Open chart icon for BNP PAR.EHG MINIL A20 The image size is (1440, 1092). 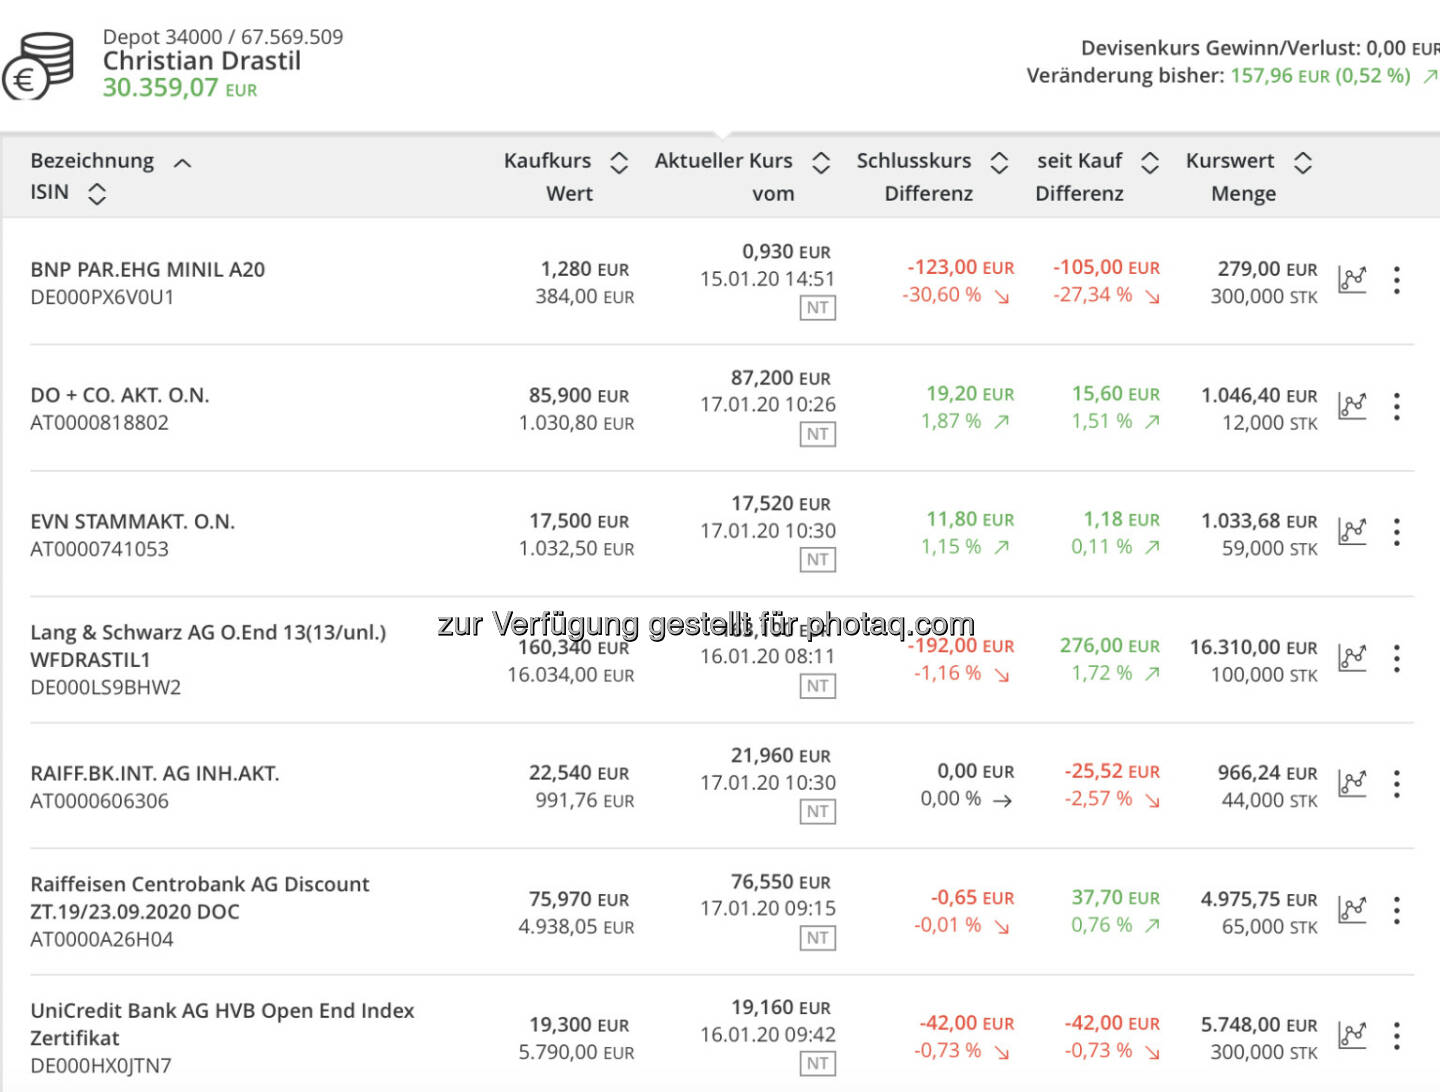click(1352, 279)
